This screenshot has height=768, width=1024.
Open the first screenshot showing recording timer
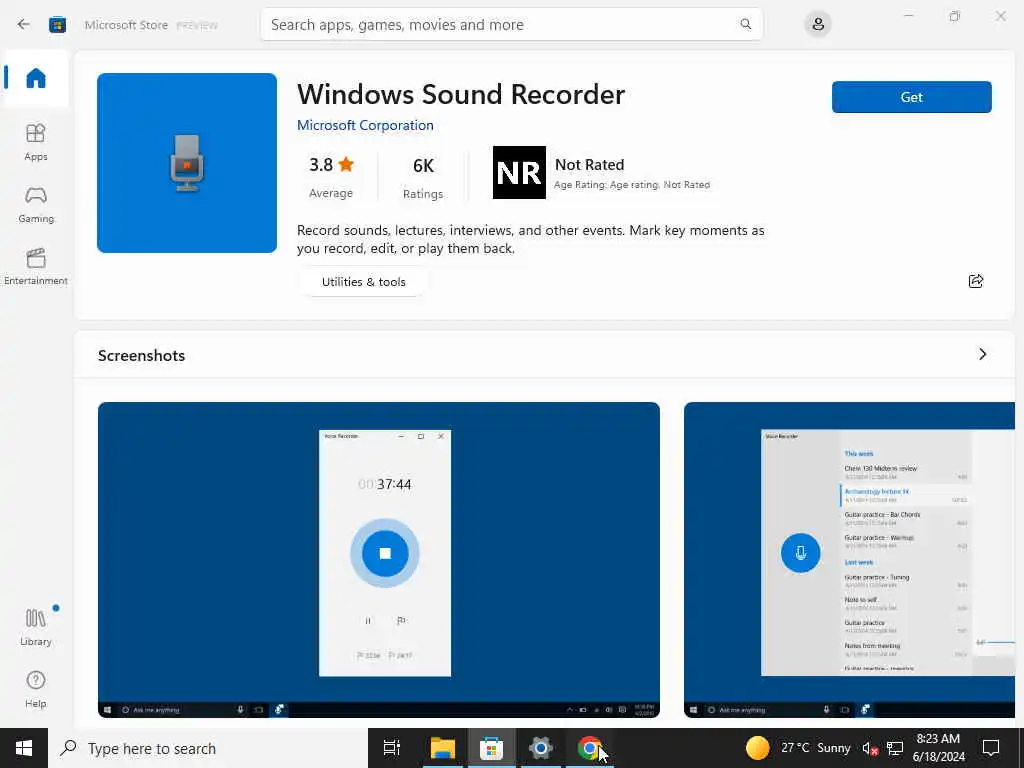coord(379,560)
